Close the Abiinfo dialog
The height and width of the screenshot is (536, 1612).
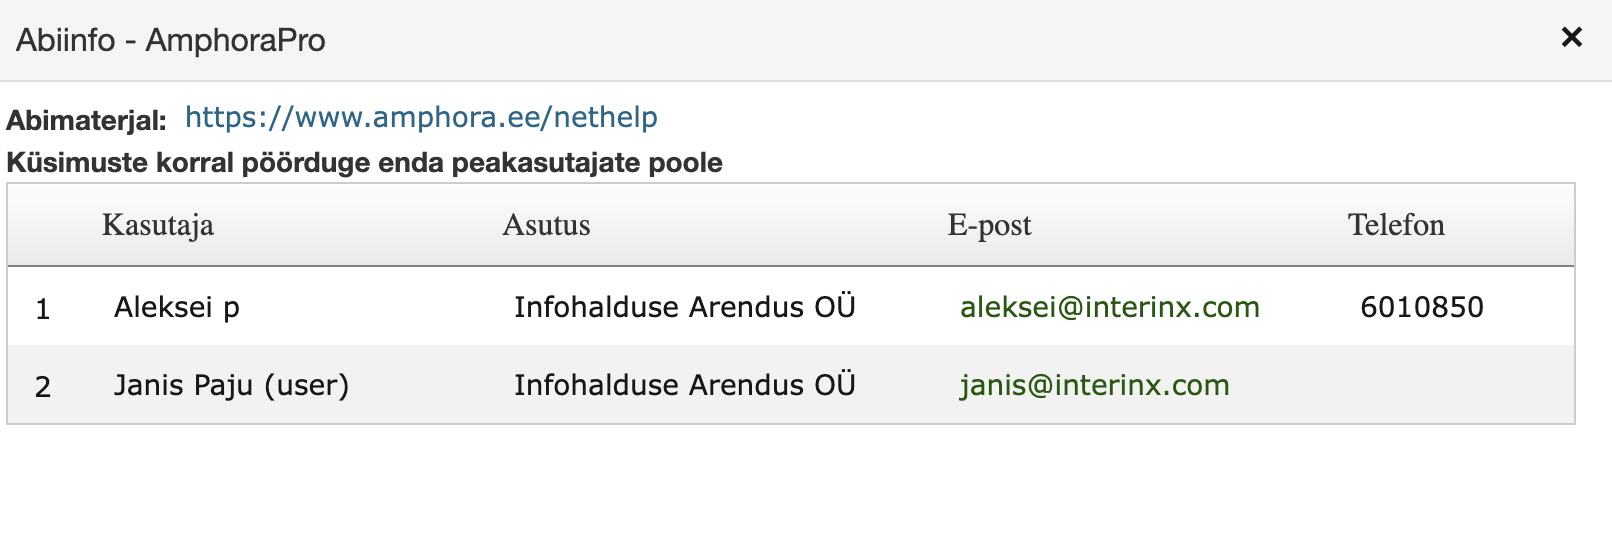(1571, 38)
